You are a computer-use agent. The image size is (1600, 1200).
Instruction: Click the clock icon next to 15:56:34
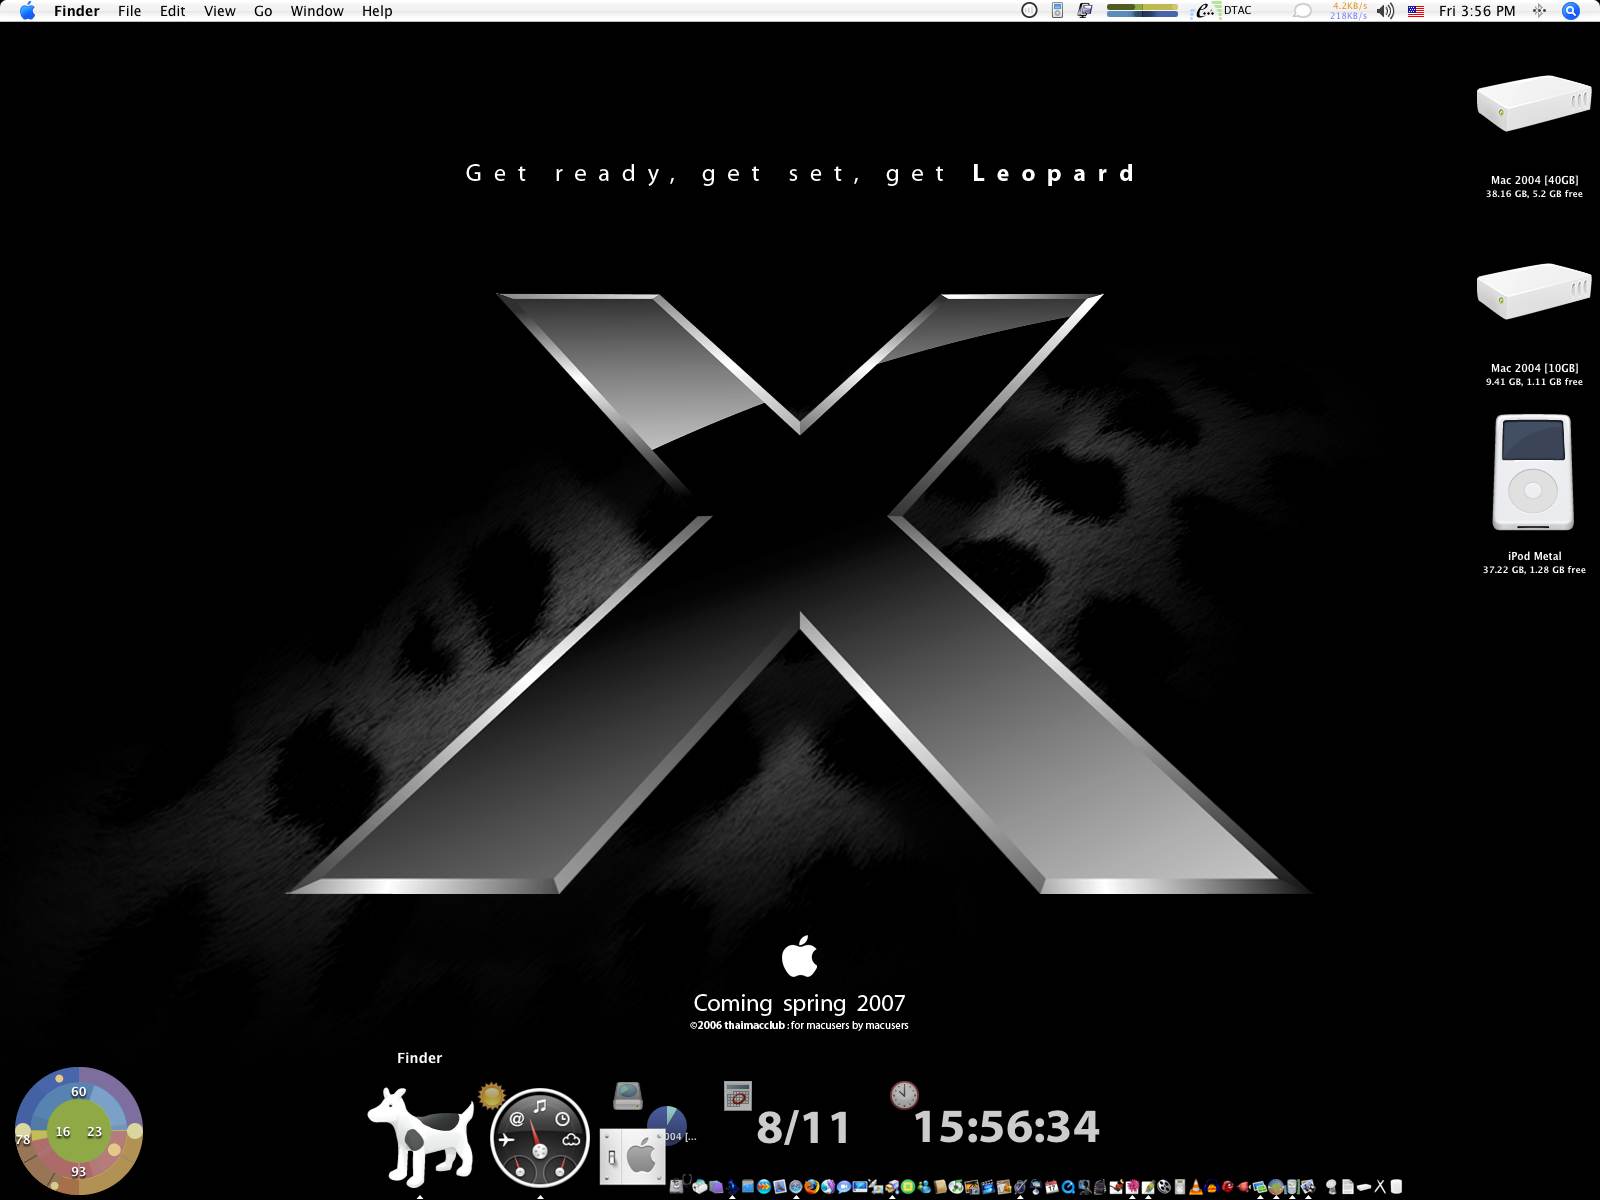904,1095
